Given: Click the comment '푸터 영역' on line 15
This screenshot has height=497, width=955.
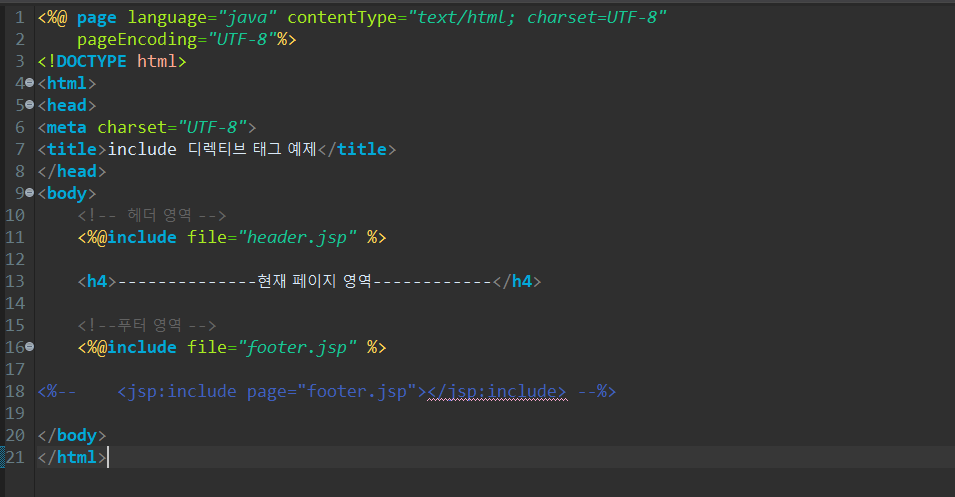Looking at the screenshot, I should coord(149,325).
